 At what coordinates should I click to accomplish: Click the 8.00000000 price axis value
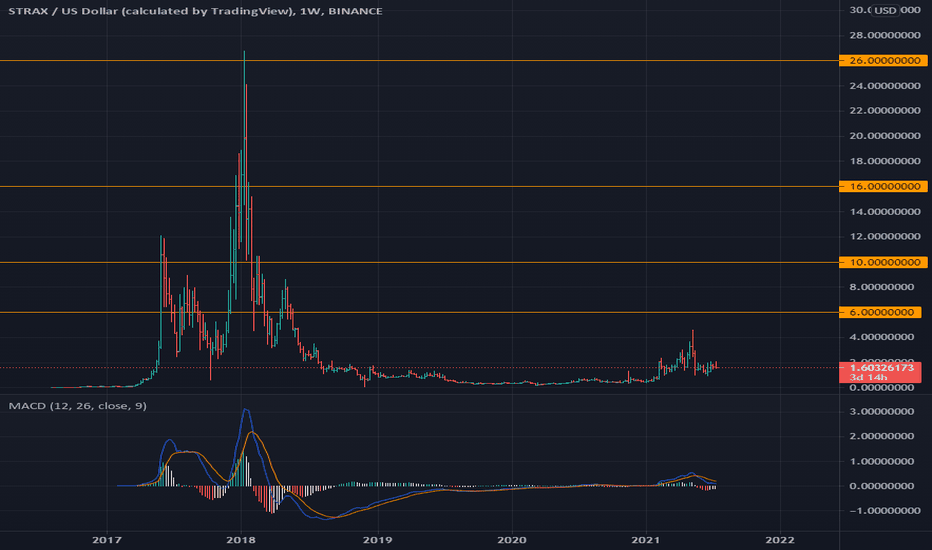pyautogui.click(x=882, y=287)
